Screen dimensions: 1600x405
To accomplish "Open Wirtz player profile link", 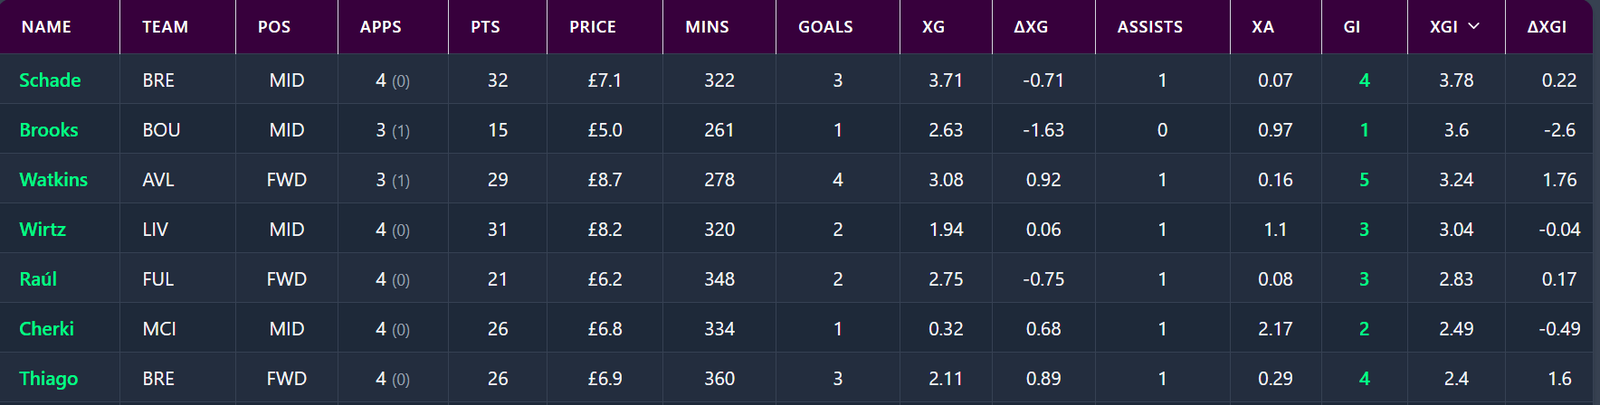I will pos(43,229).
